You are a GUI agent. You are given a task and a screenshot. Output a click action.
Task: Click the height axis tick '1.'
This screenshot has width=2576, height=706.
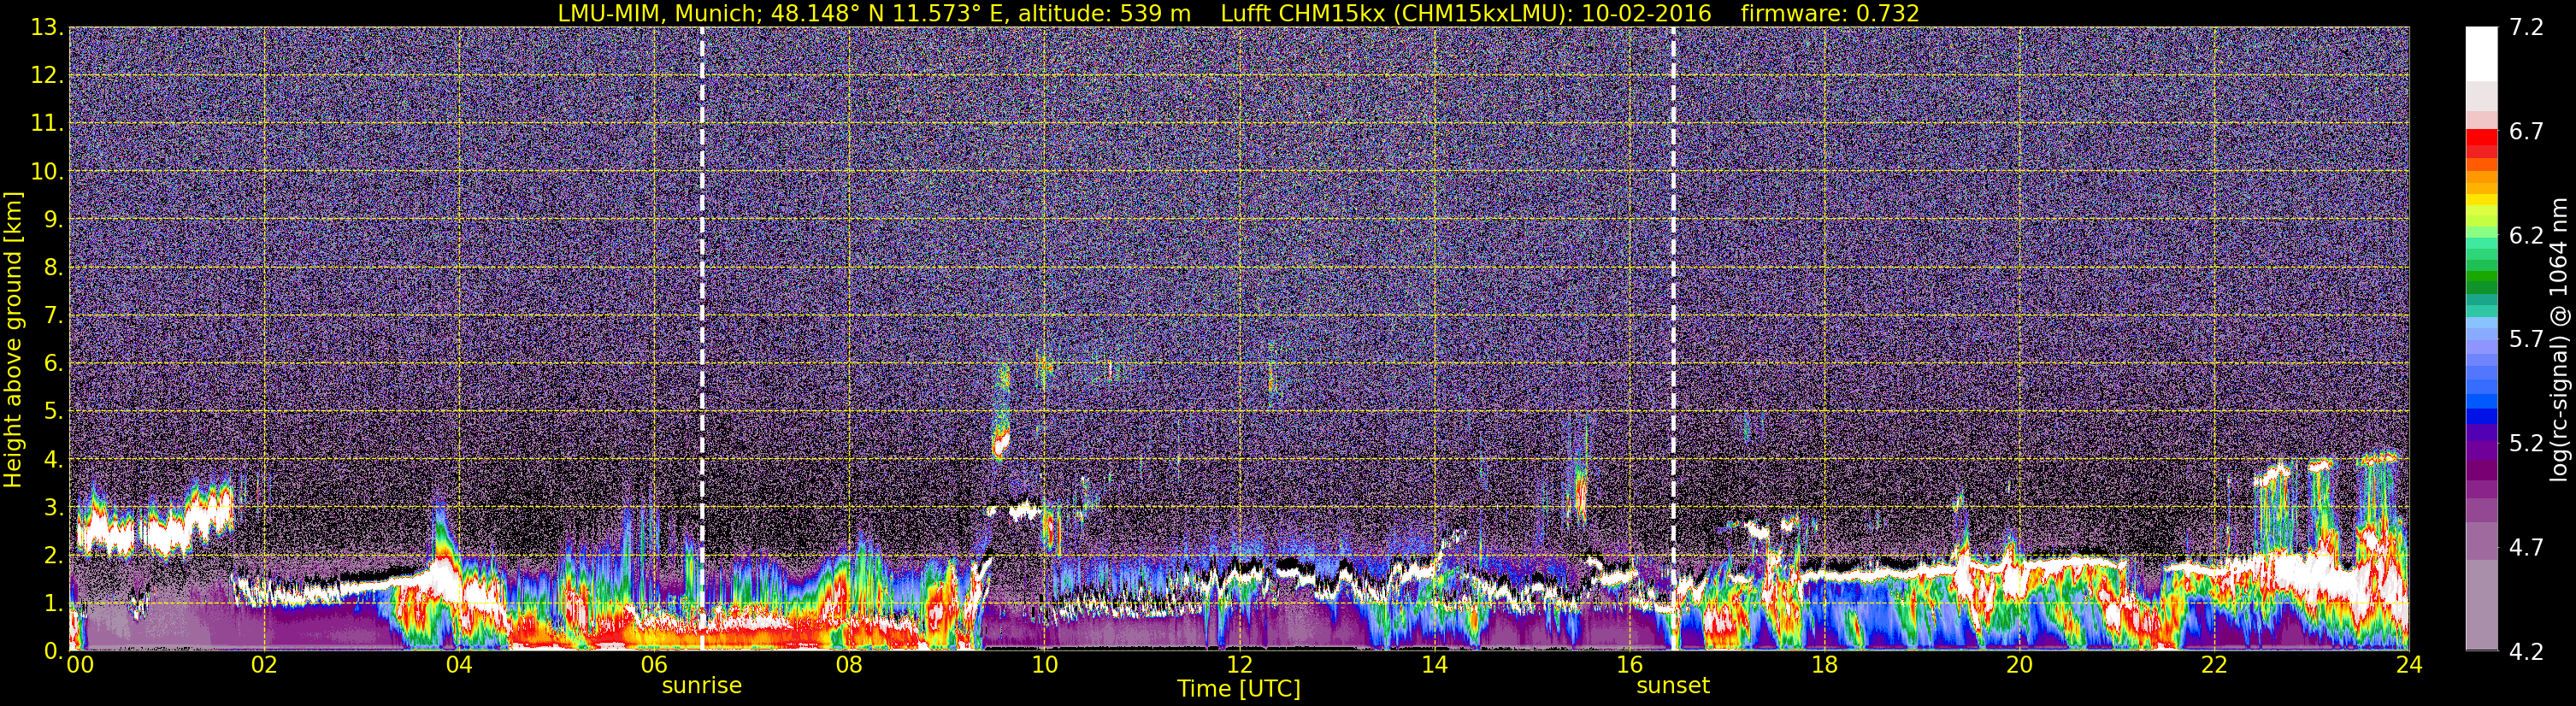pyautogui.click(x=54, y=603)
